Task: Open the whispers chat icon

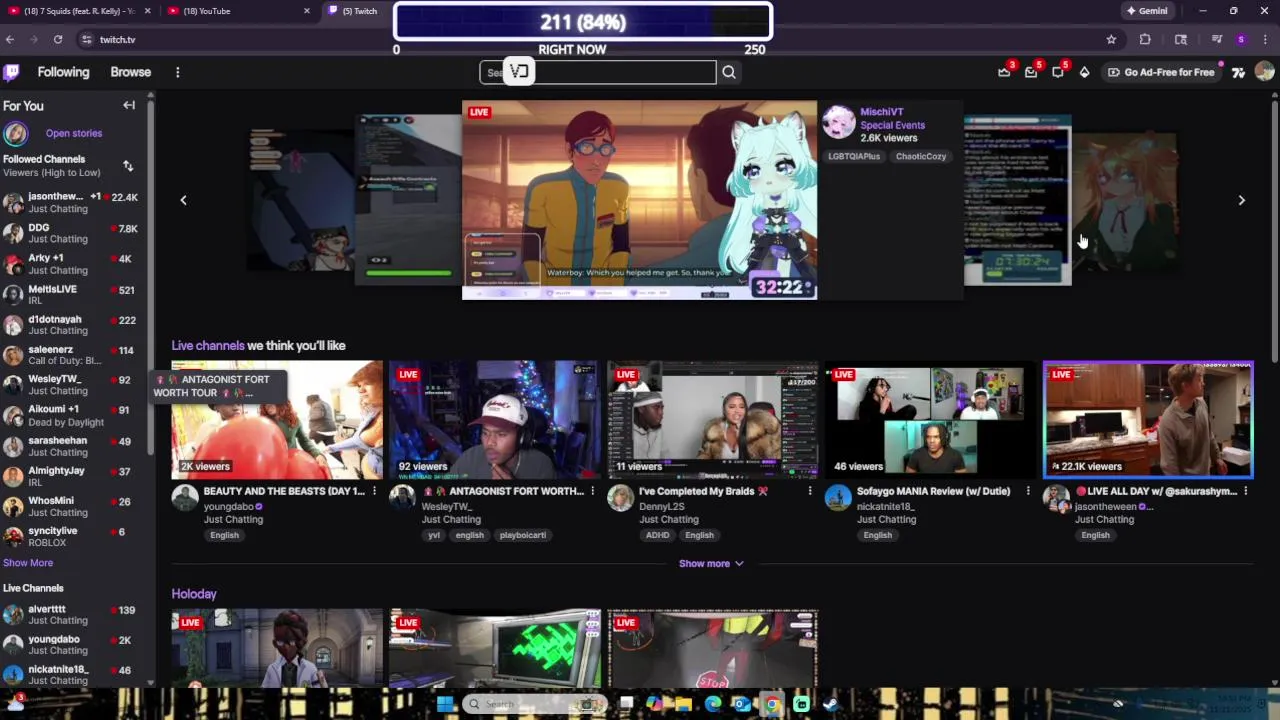Action: tap(1058, 72)
